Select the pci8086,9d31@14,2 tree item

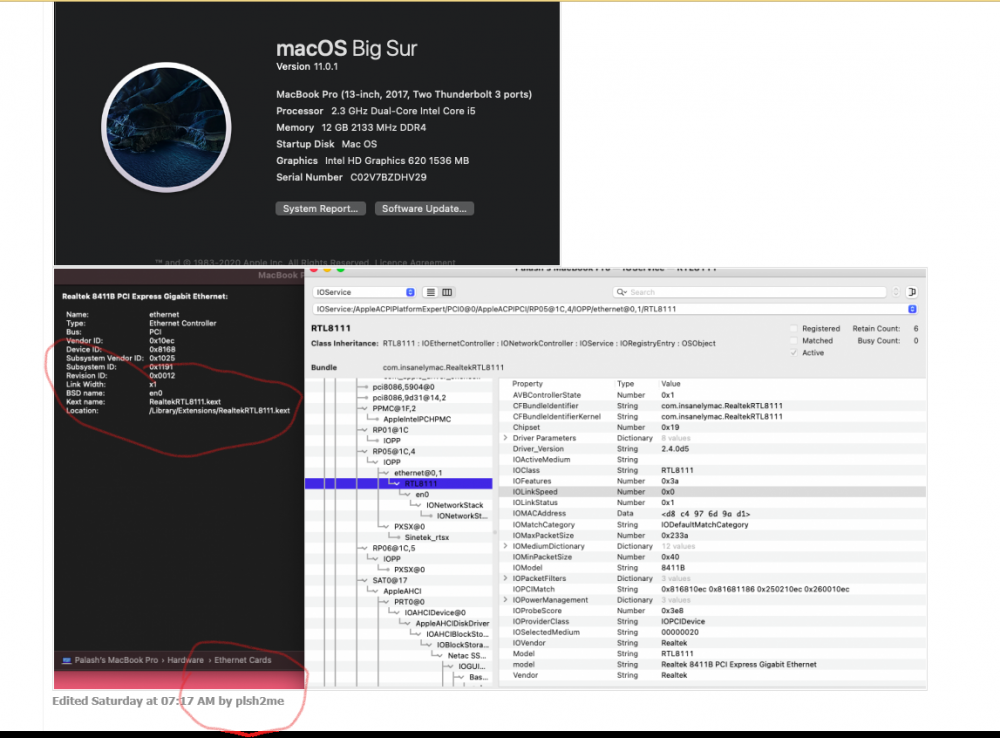tap(409, 398)
